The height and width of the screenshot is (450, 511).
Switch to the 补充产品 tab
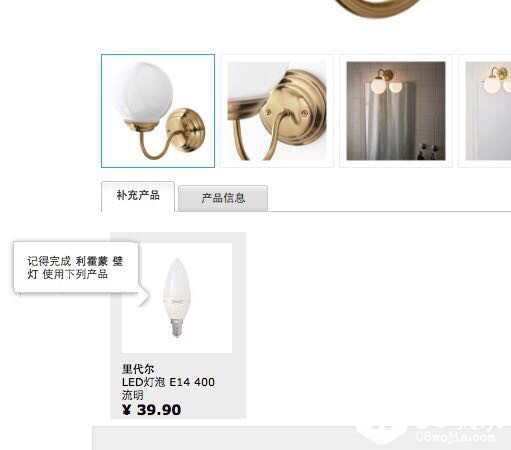click(x=138, y=196)
